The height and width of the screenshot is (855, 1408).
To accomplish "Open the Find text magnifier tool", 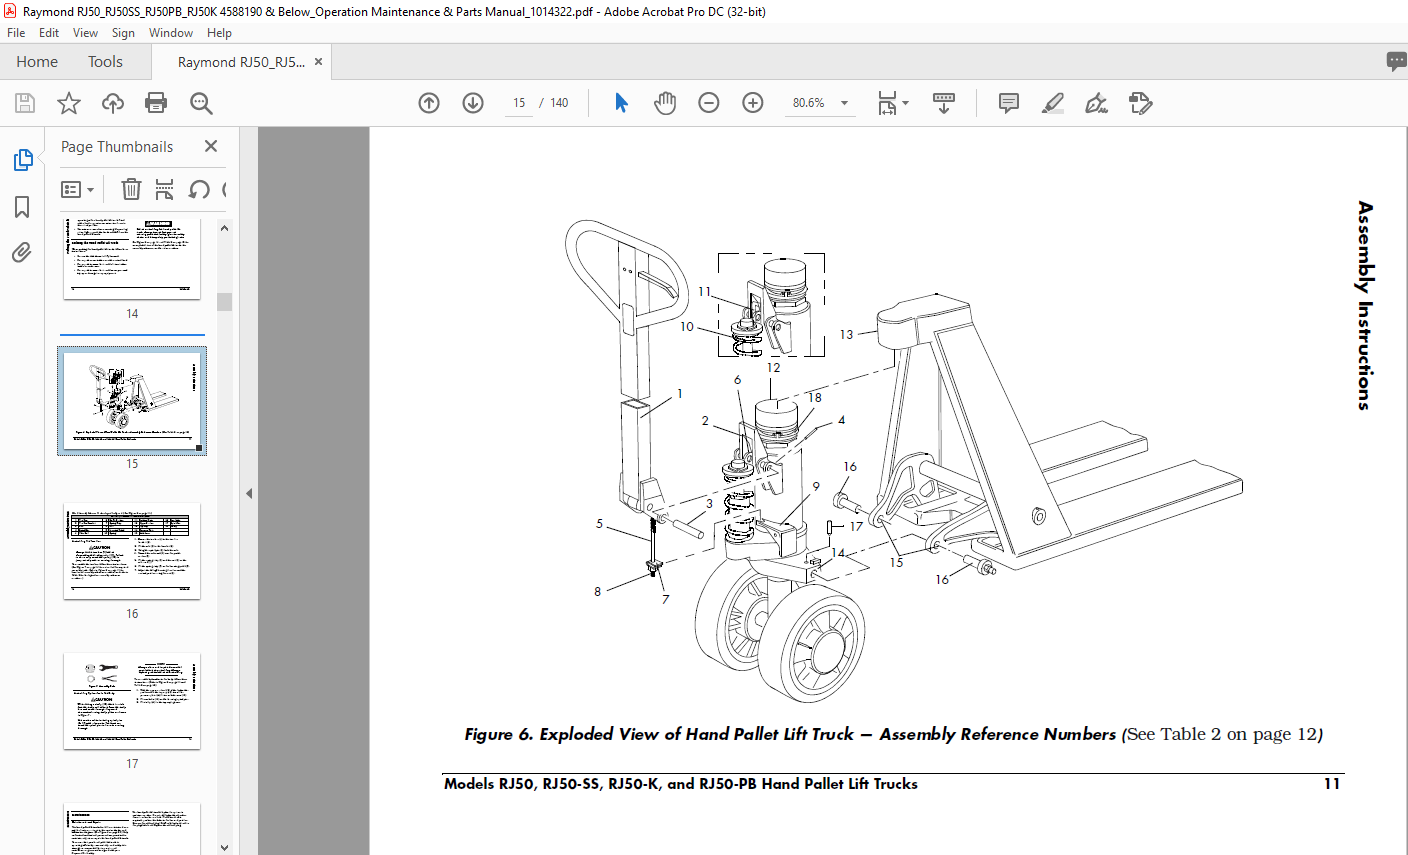I will [x=201, y=103].
